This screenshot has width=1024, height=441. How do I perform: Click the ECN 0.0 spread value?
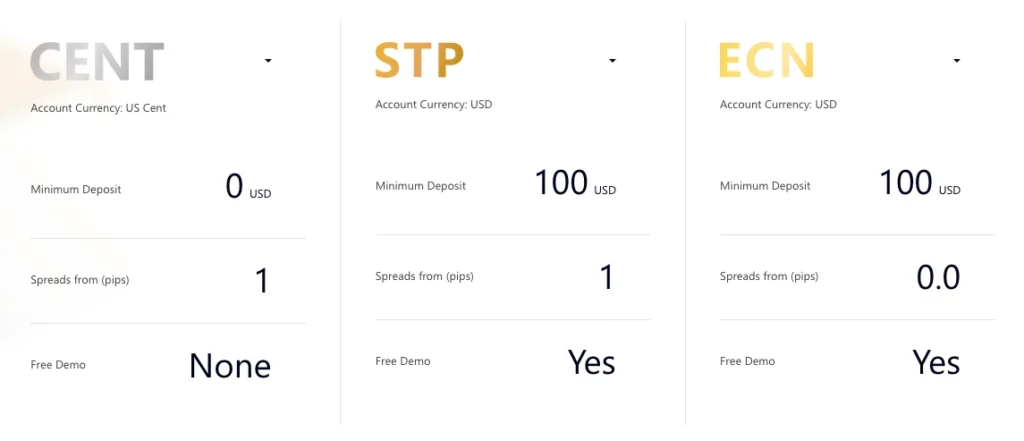click(938, 278)
